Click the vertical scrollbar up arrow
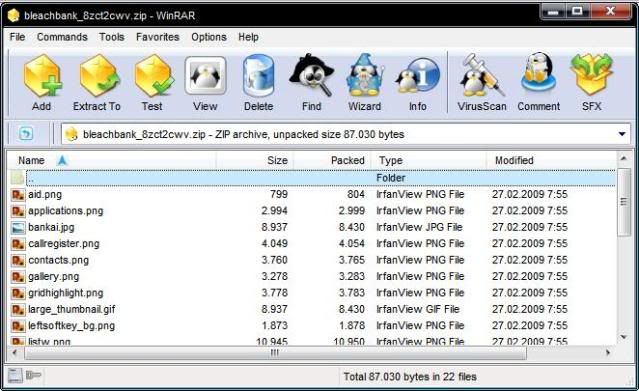639x391 pixels. [x=624, y=158]
